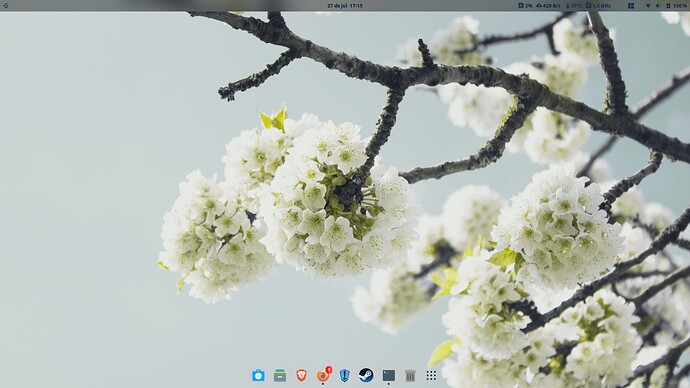This screenshot has height=388, width=690.
Task: Click the CPU usage percentage indicator
Action: click(525, 6)
